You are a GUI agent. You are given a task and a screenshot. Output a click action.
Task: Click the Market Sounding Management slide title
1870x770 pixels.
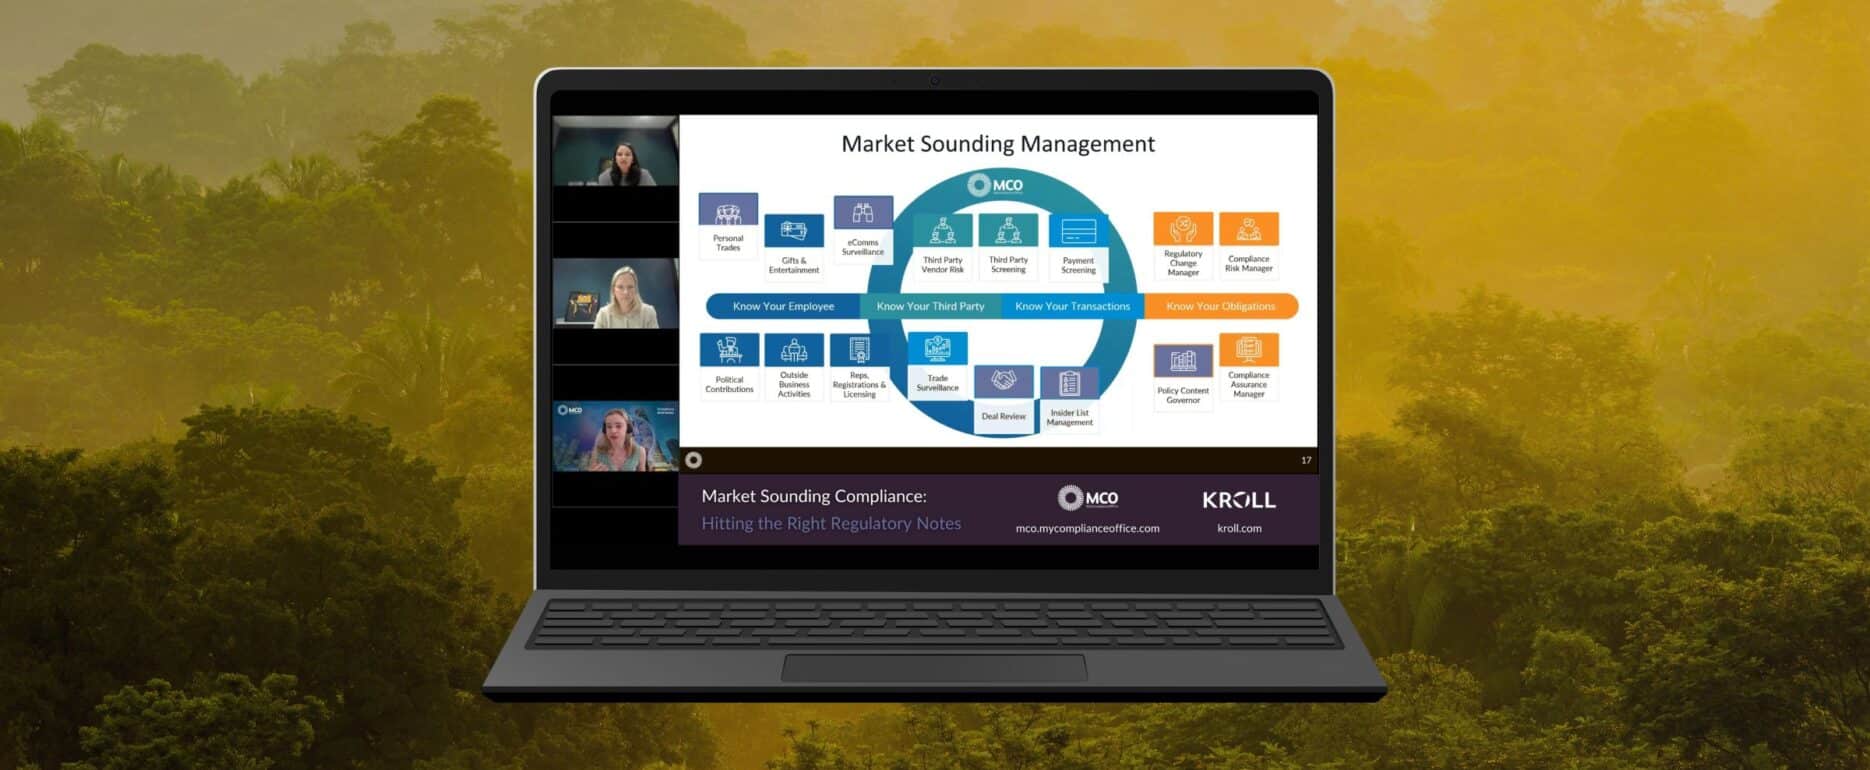pos(998,144)
